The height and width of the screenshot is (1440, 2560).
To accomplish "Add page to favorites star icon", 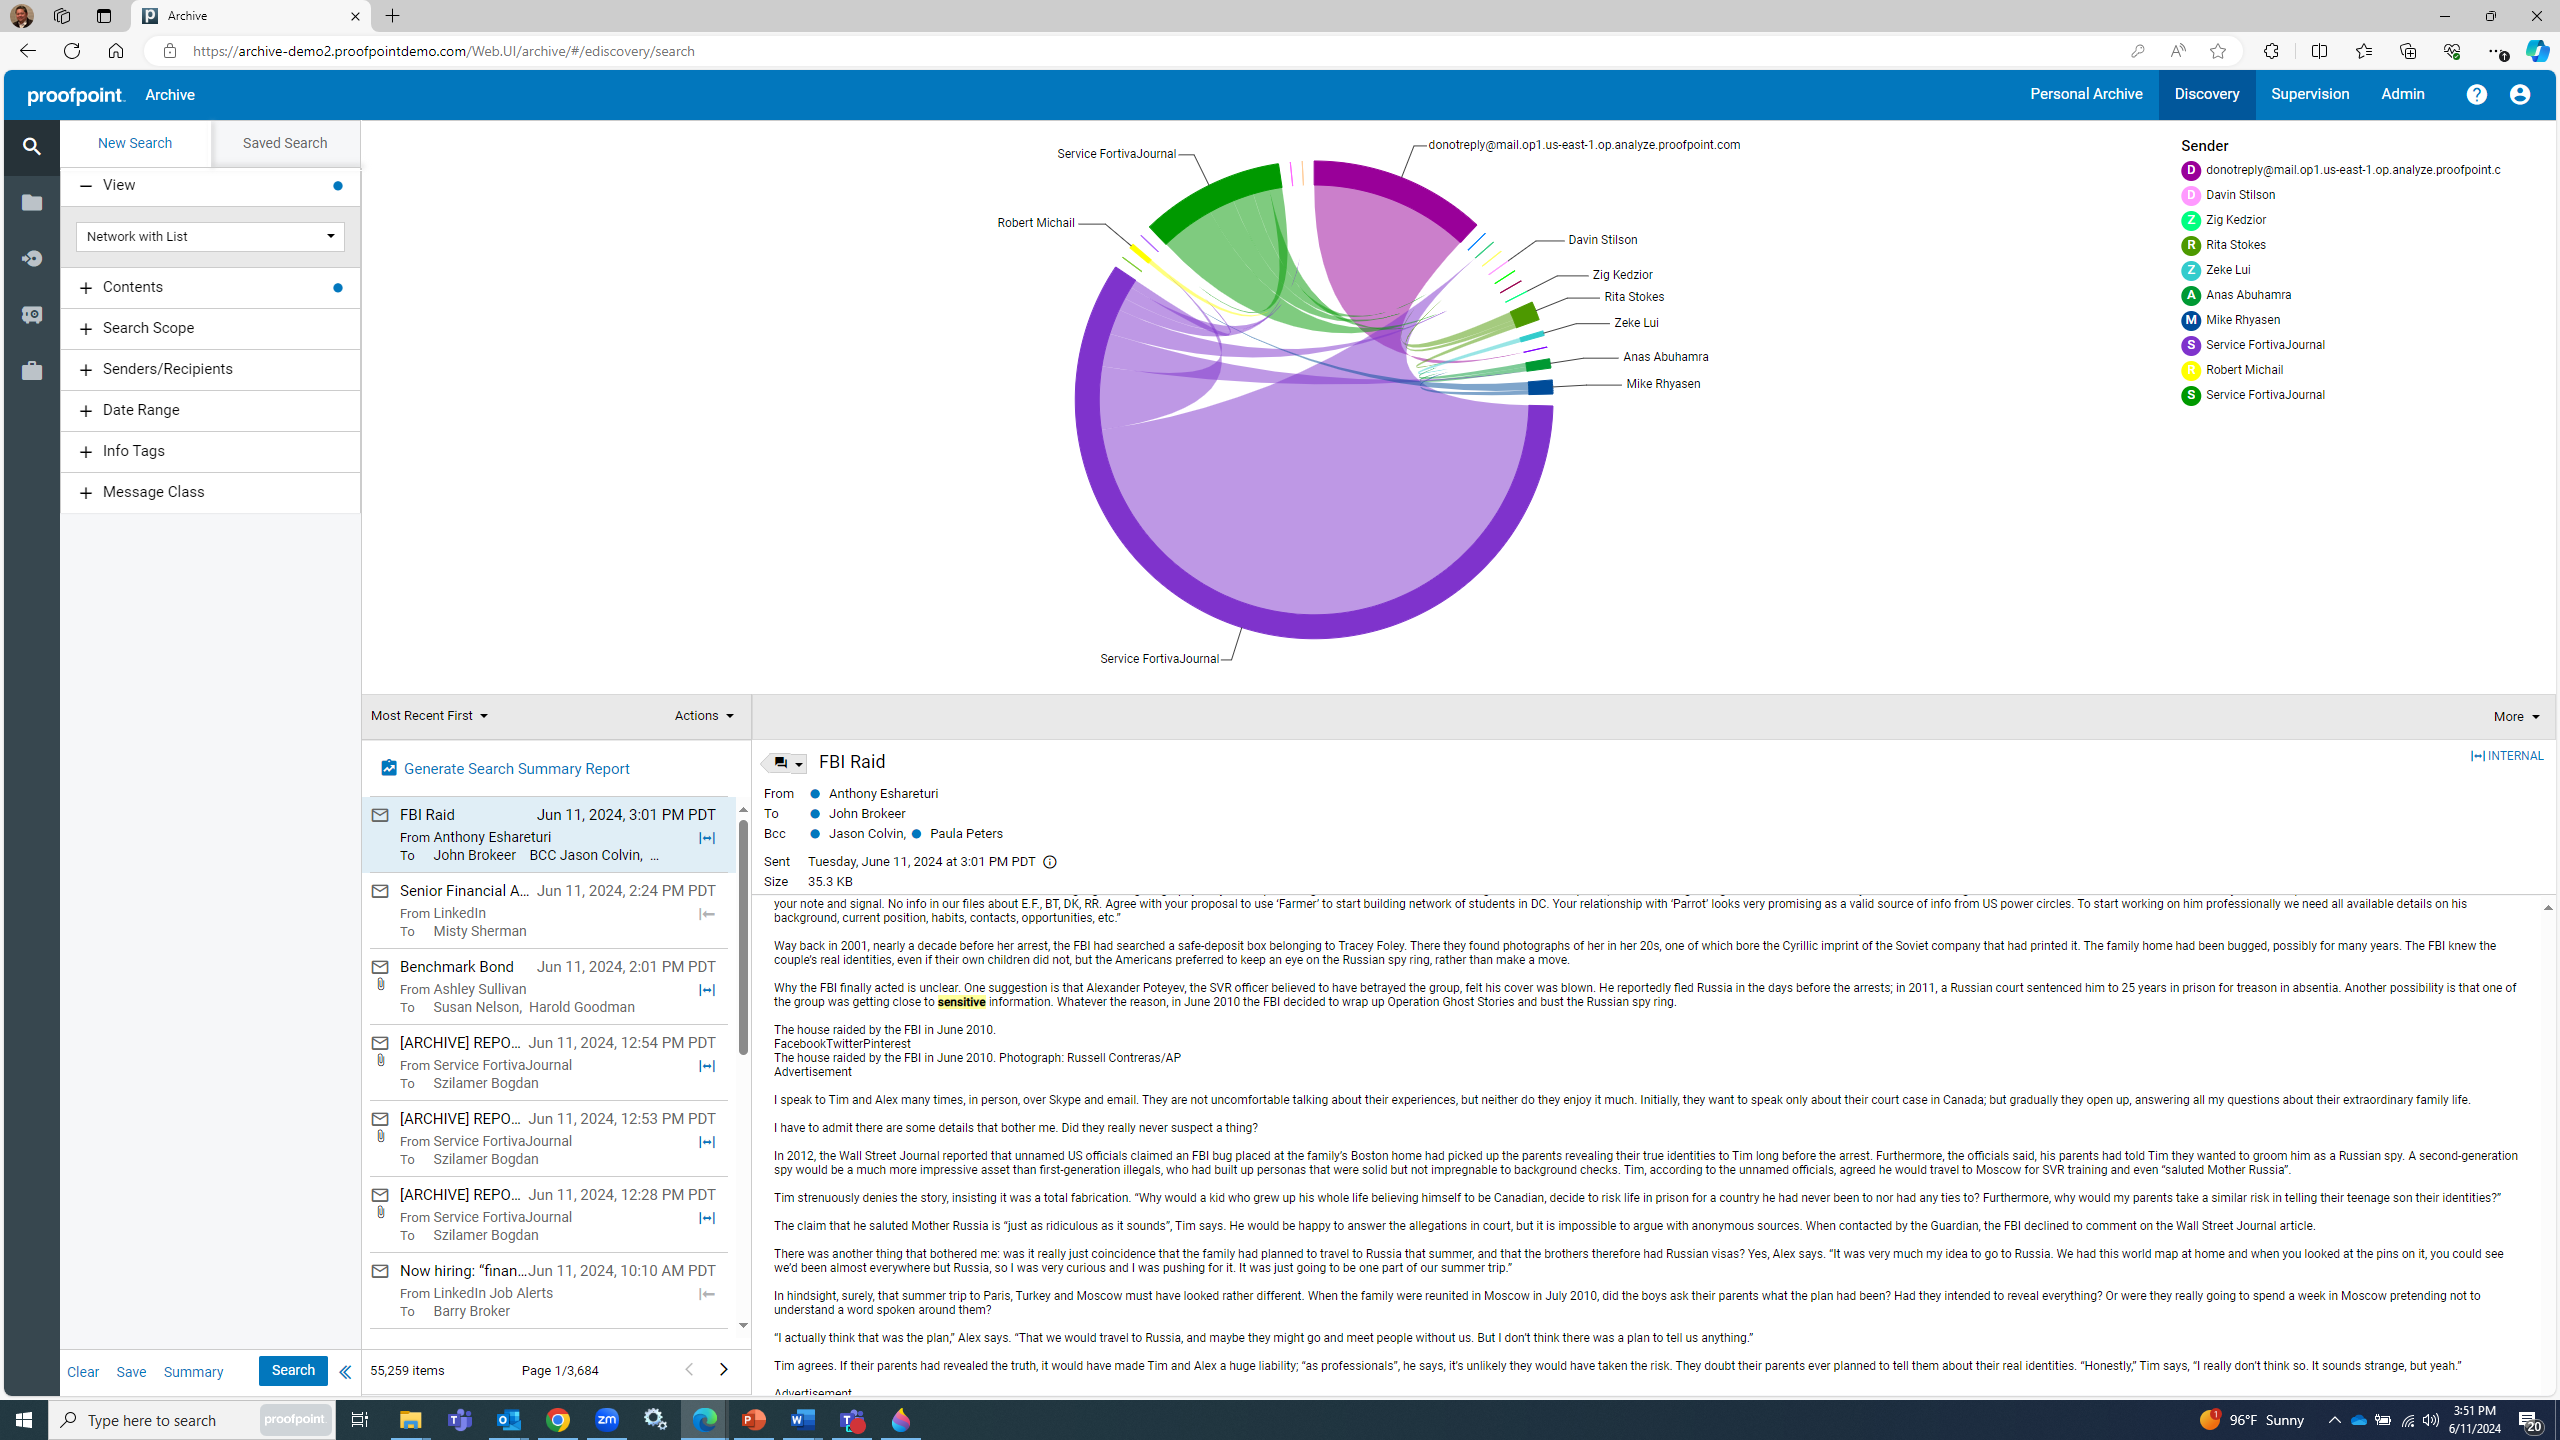I will tap(2218, 51).
